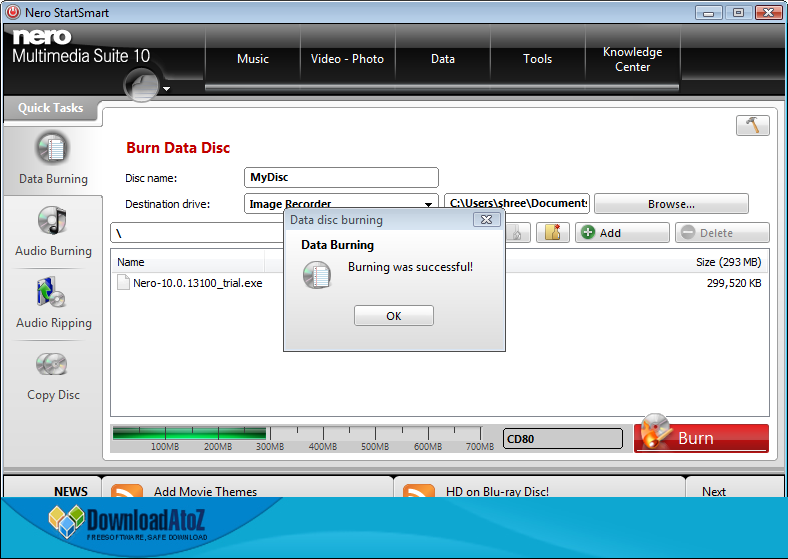This screenshot has width=788, height=559.
Task: Click the NEWS label
Action: pyautogui.click(x=71, y=491)
